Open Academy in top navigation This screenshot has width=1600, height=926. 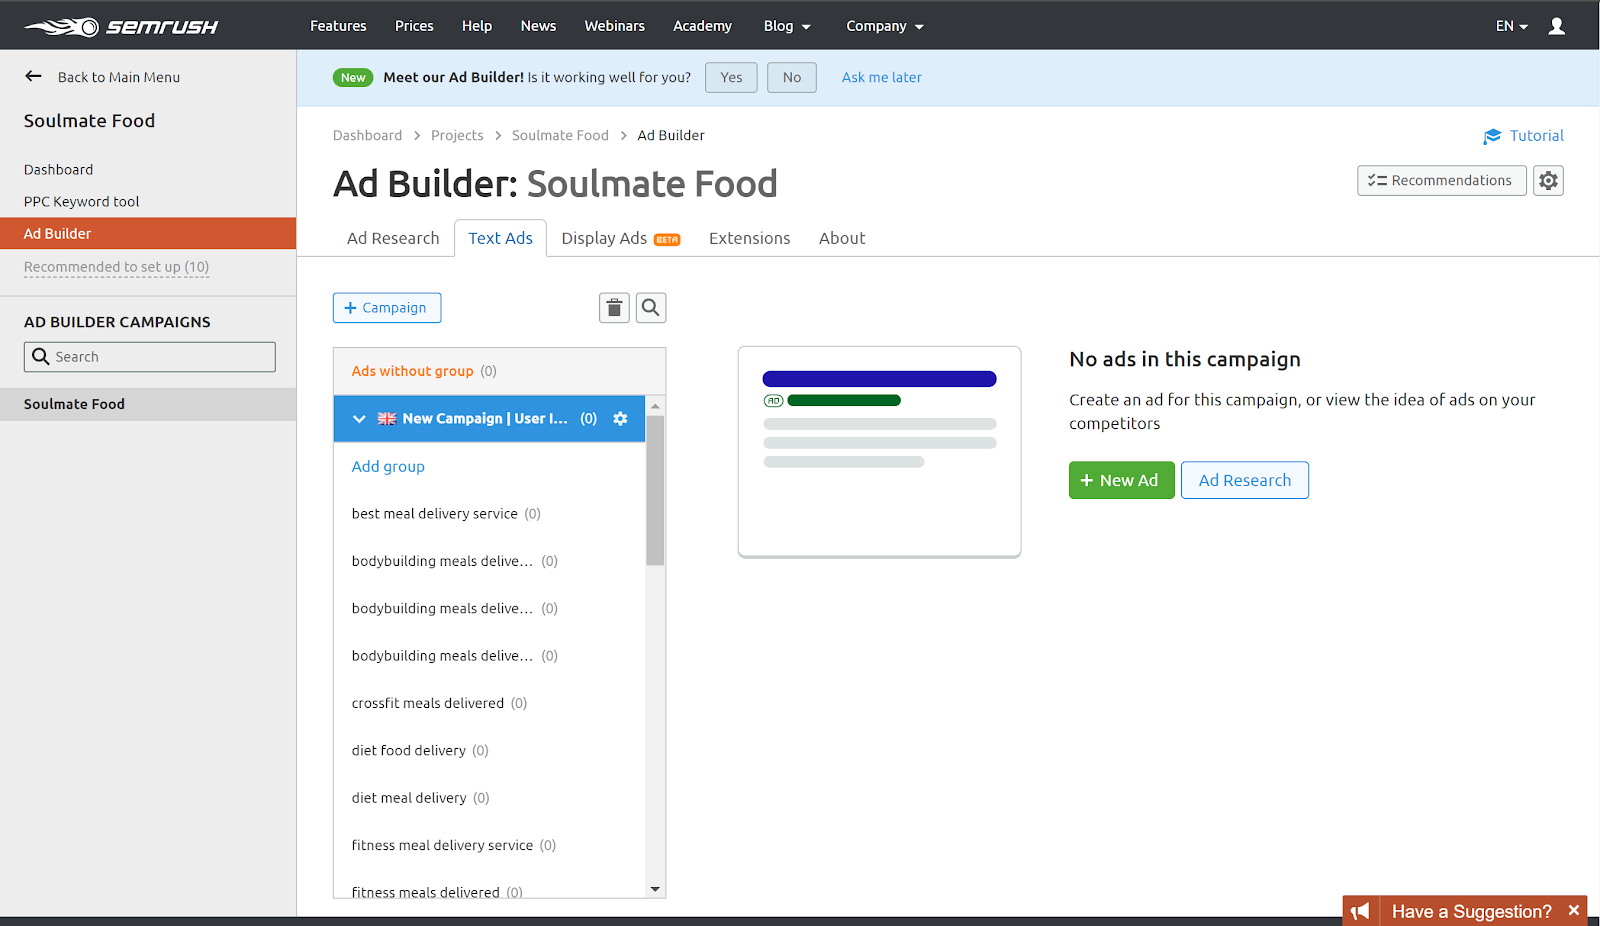(702, 26)
